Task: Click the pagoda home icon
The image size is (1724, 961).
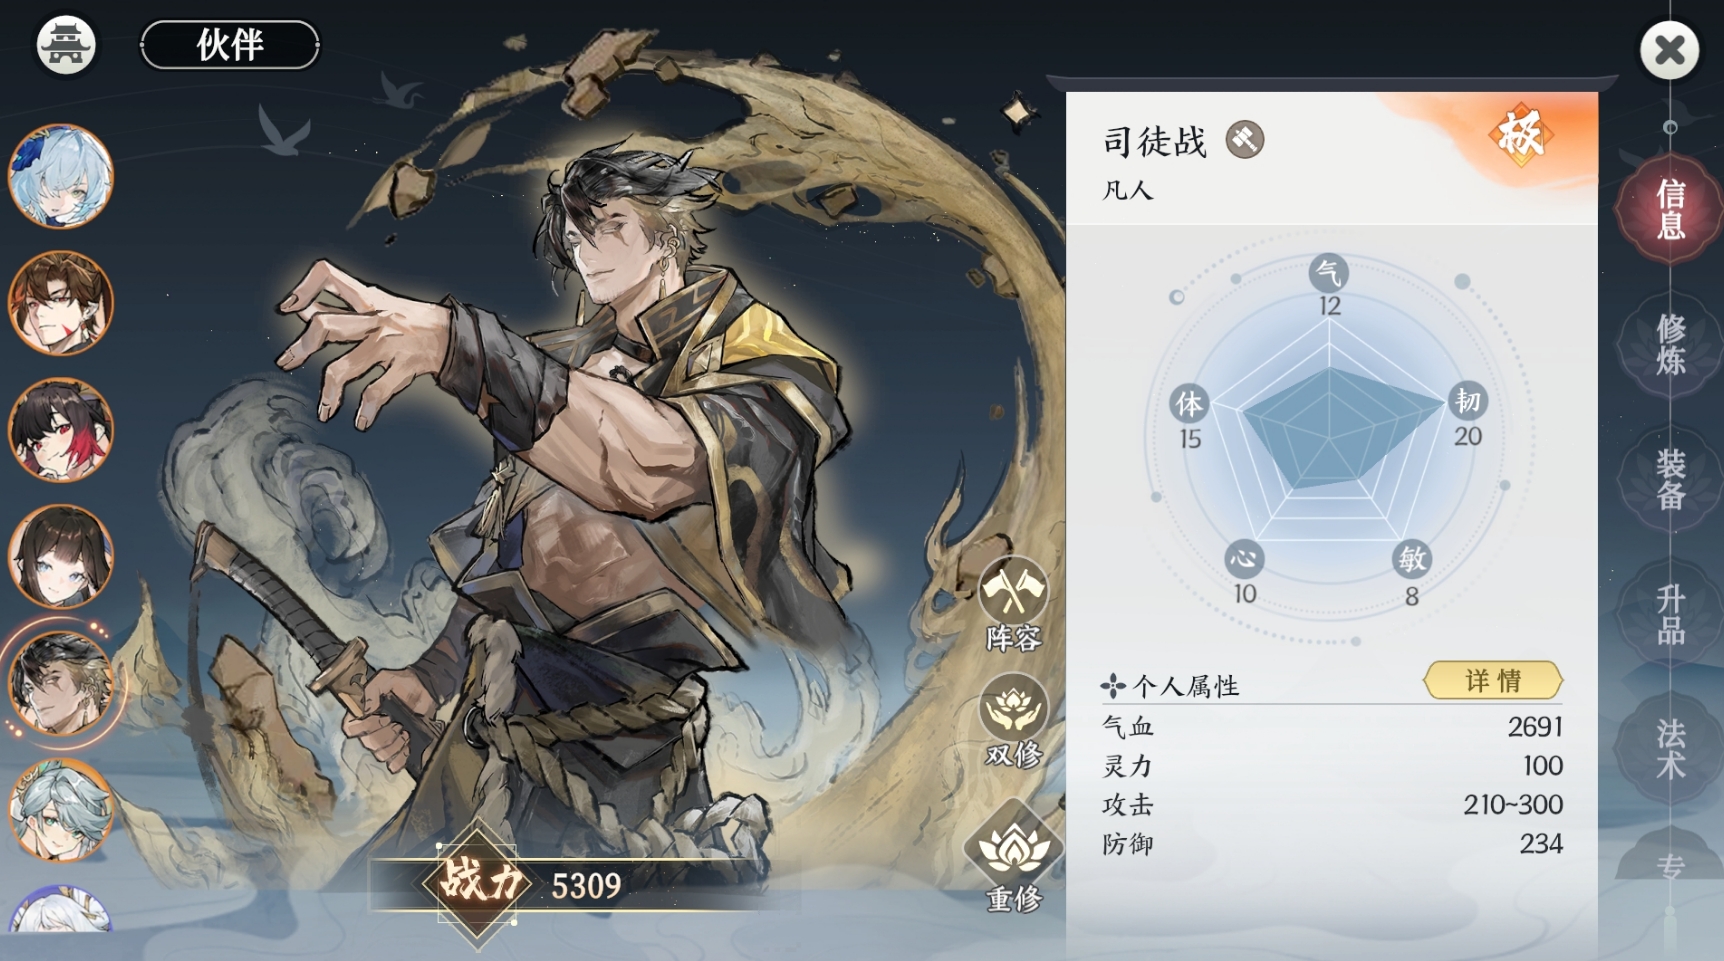Action: point(66,45)
